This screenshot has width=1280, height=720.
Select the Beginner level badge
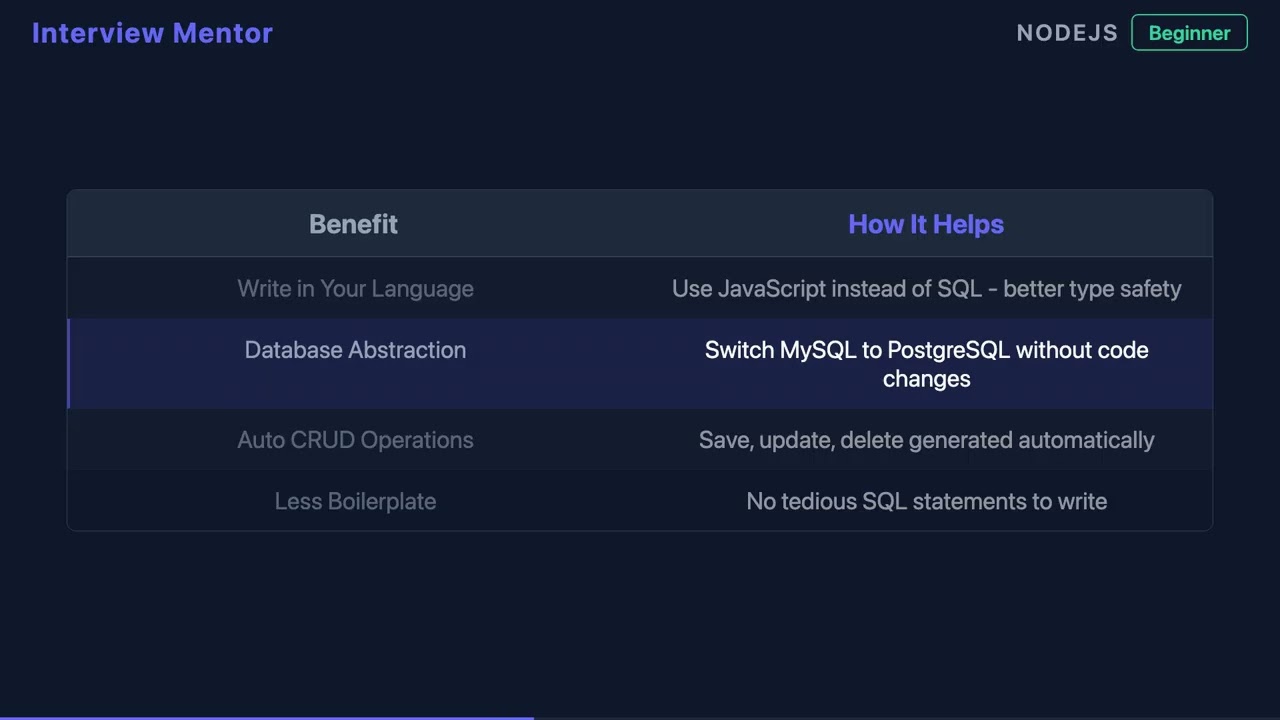pyautogui.click(x=1189, y=33)
